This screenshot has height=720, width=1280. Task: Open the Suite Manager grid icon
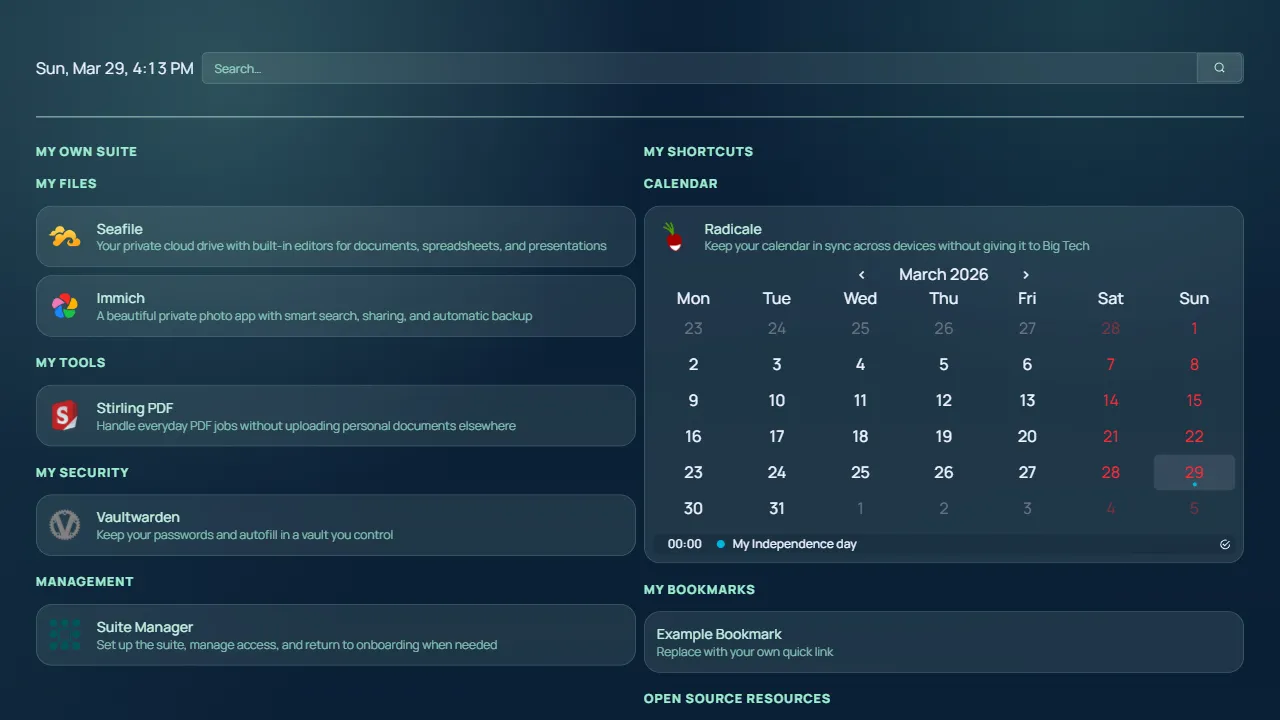(x=64, y=634)
